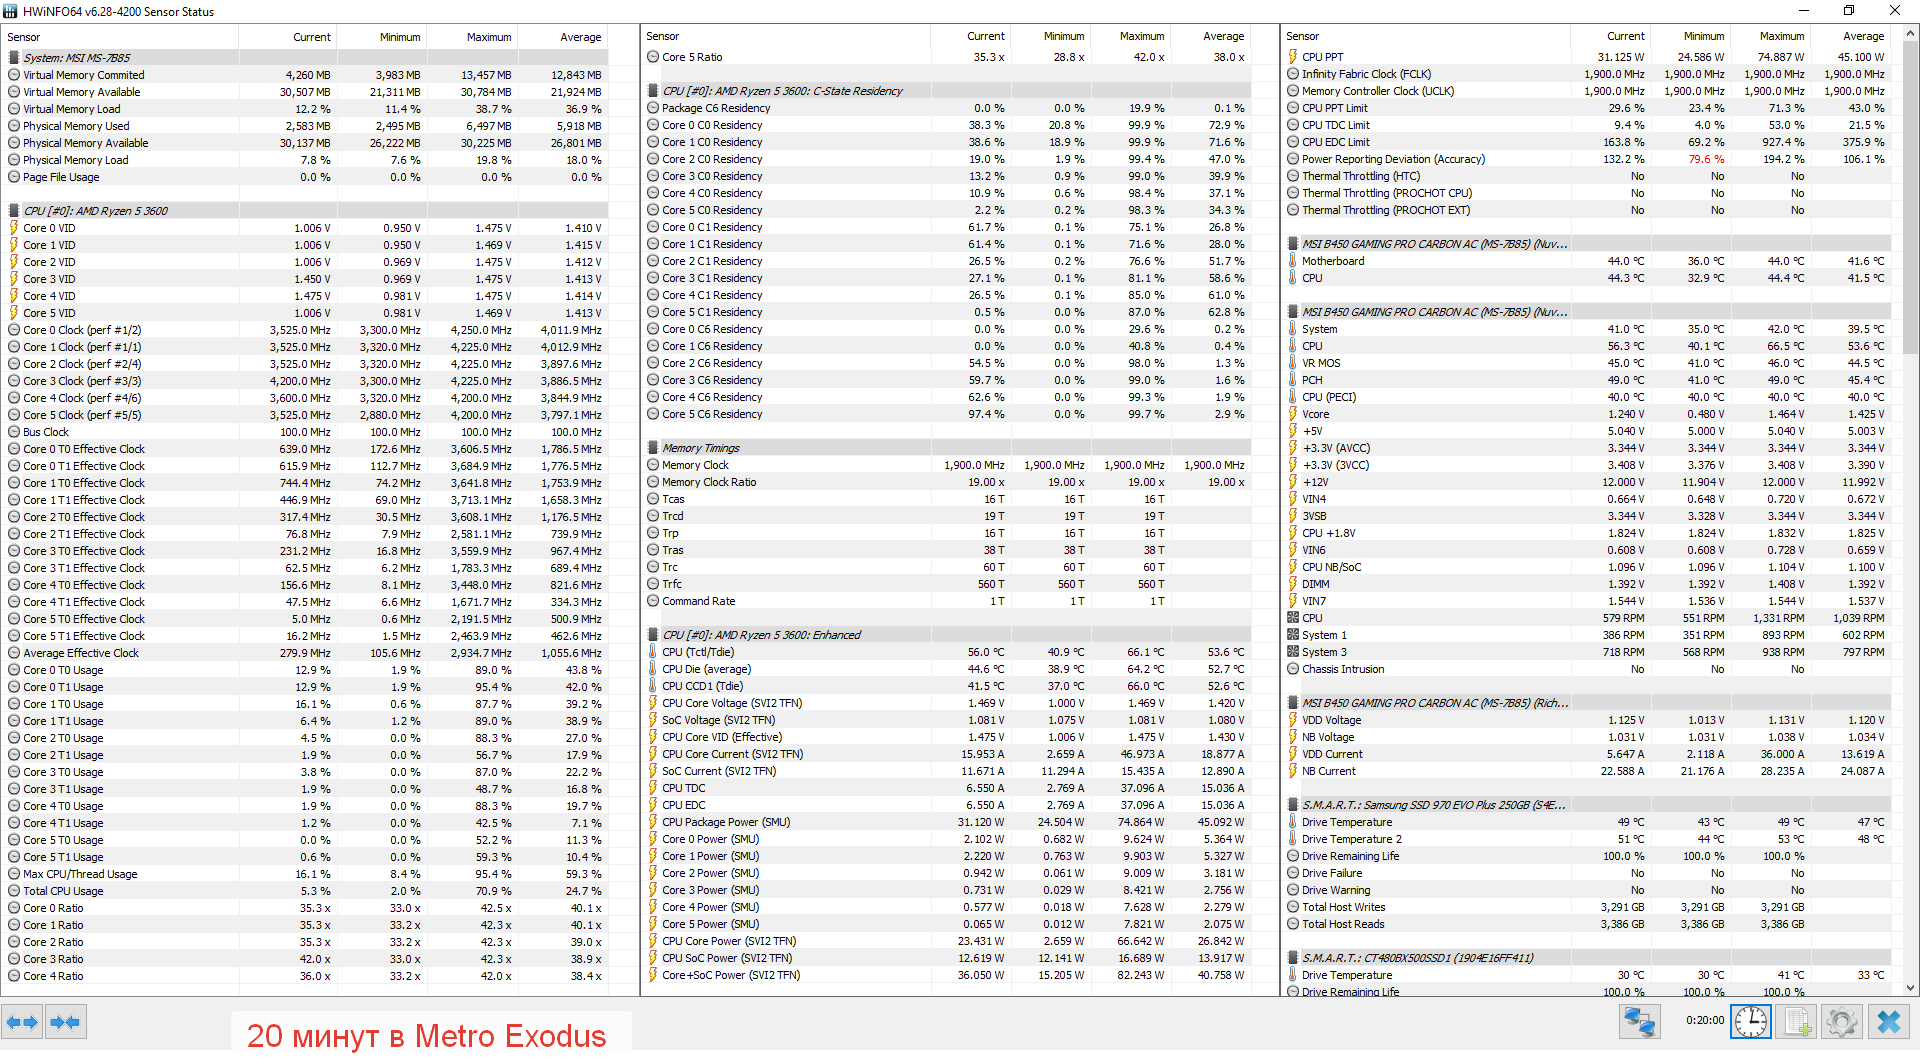
Task: Select the DIMM voltage row
Action: [x=1589, y=584]
